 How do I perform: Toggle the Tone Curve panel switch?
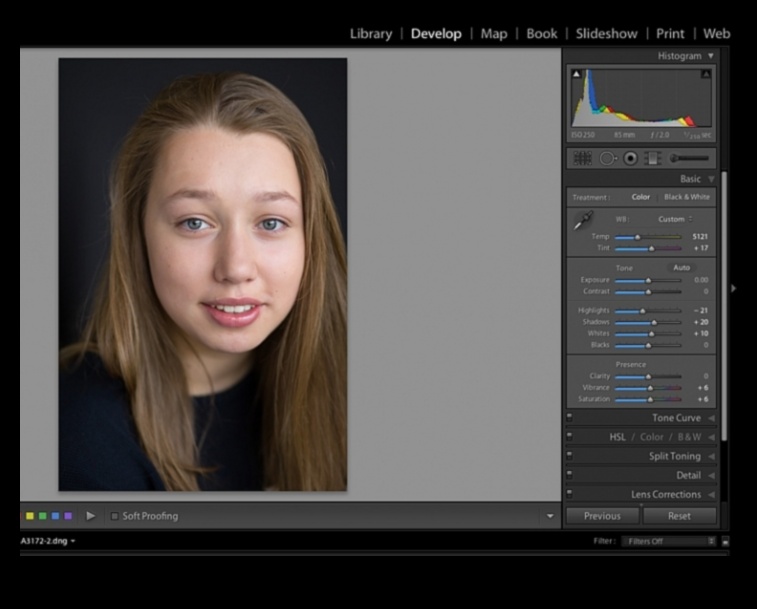(x=570, y=418)
